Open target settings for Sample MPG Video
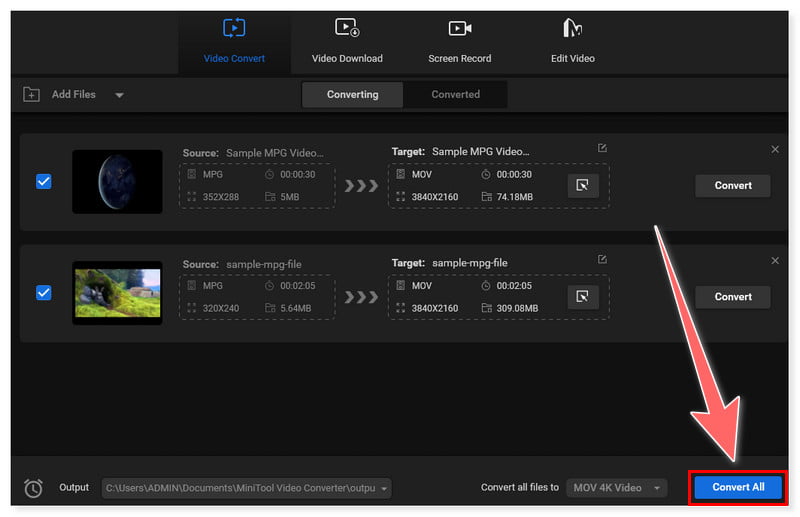Image resolution: width=800 pixels, height=517 pixels. [x=582, y=185]
